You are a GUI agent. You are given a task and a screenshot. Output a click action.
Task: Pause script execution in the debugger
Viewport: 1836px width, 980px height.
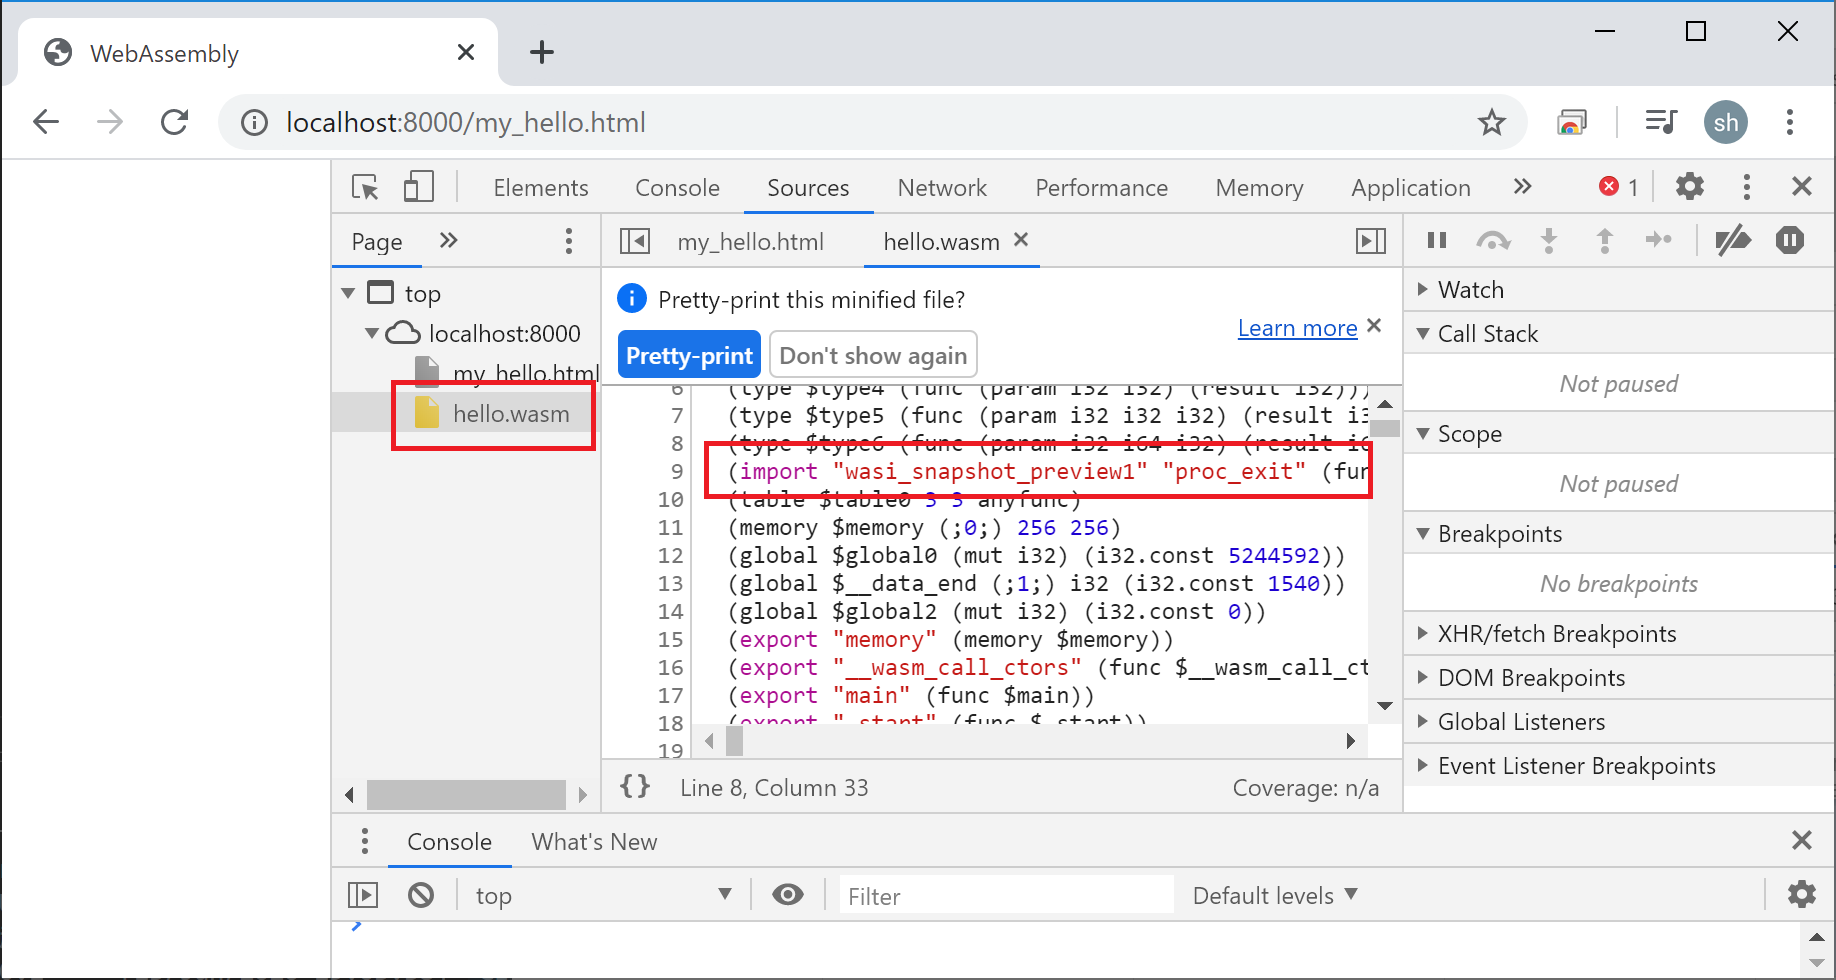tap(1437, 240)
